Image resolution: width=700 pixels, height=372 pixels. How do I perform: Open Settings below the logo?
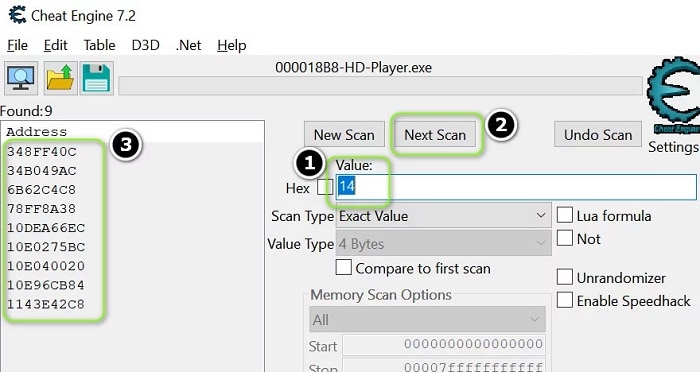673,147
